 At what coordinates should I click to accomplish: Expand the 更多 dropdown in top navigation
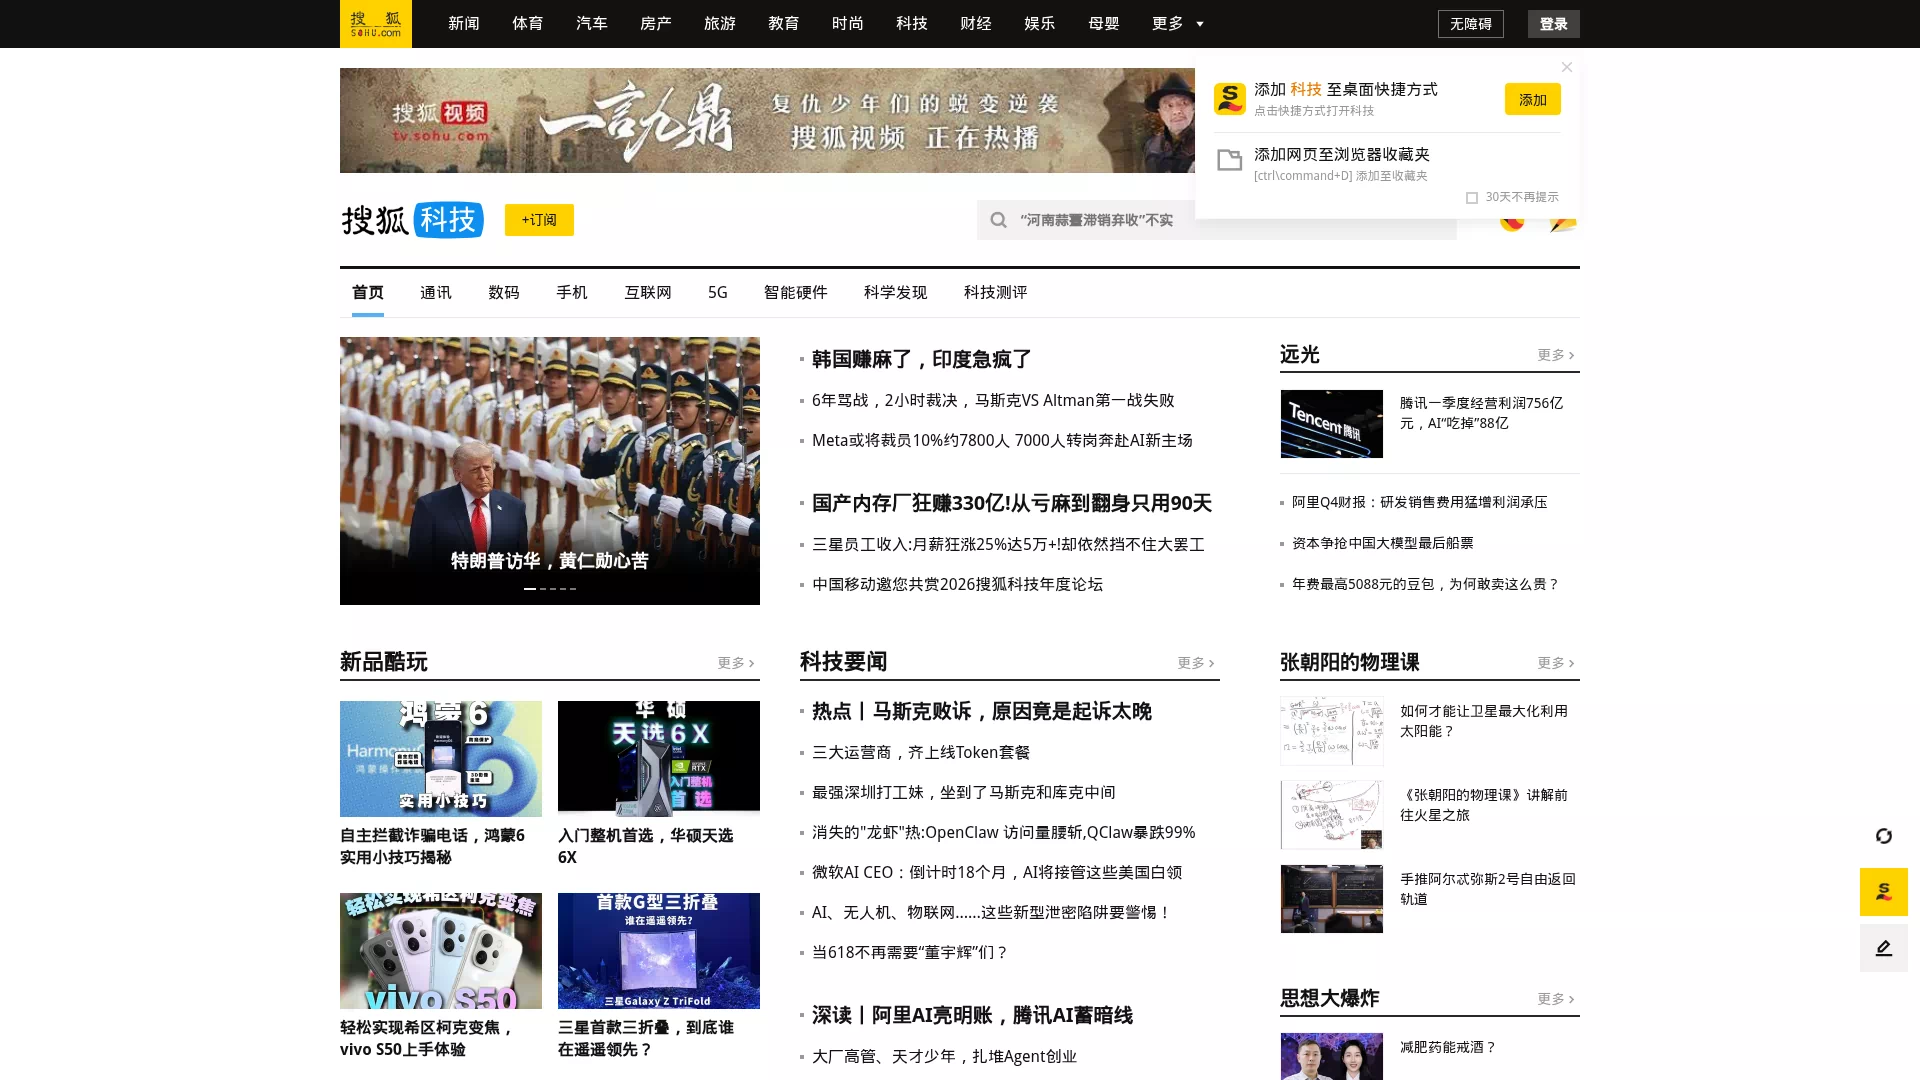point(1178,24)
